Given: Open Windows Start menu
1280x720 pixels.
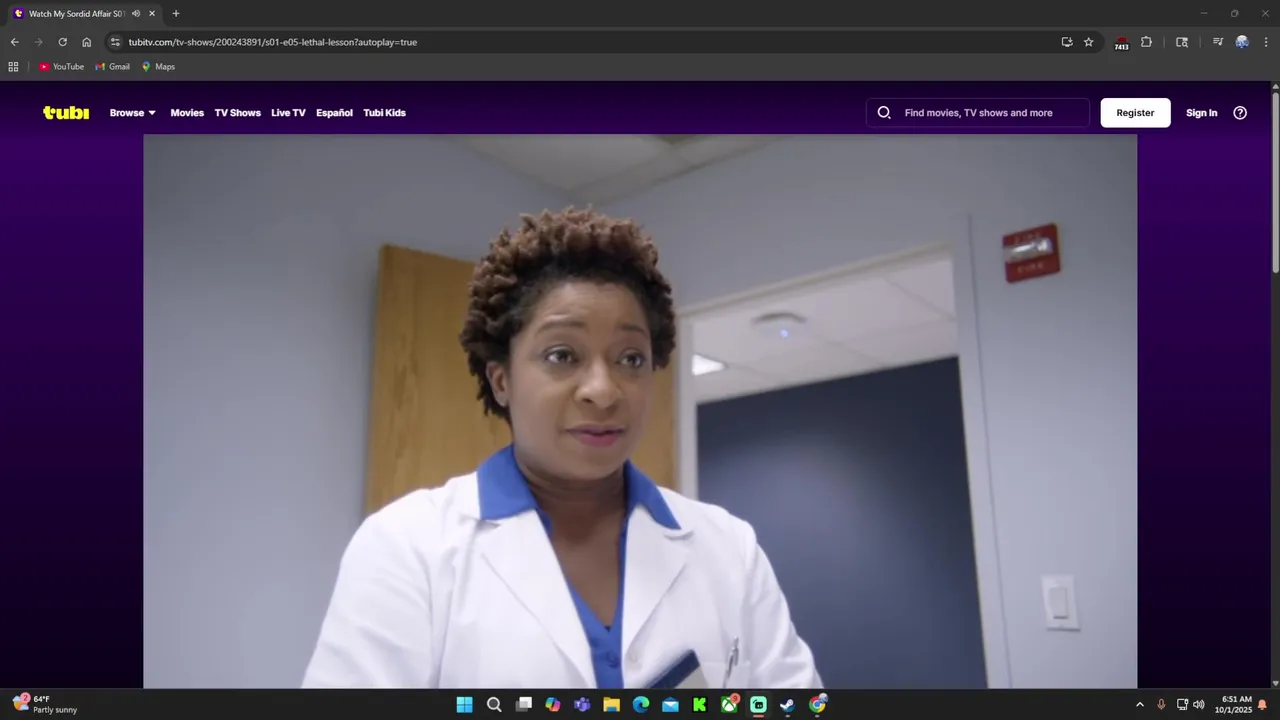Looking at the screenshot, I should [465, 705].
